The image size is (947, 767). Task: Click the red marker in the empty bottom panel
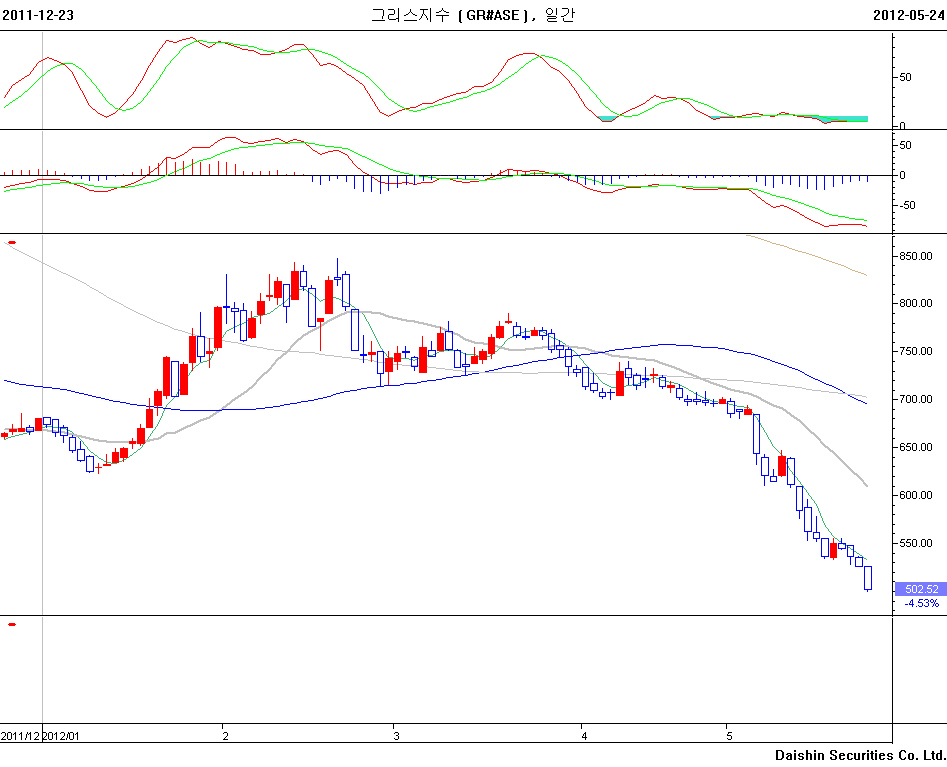coord(12,624)
